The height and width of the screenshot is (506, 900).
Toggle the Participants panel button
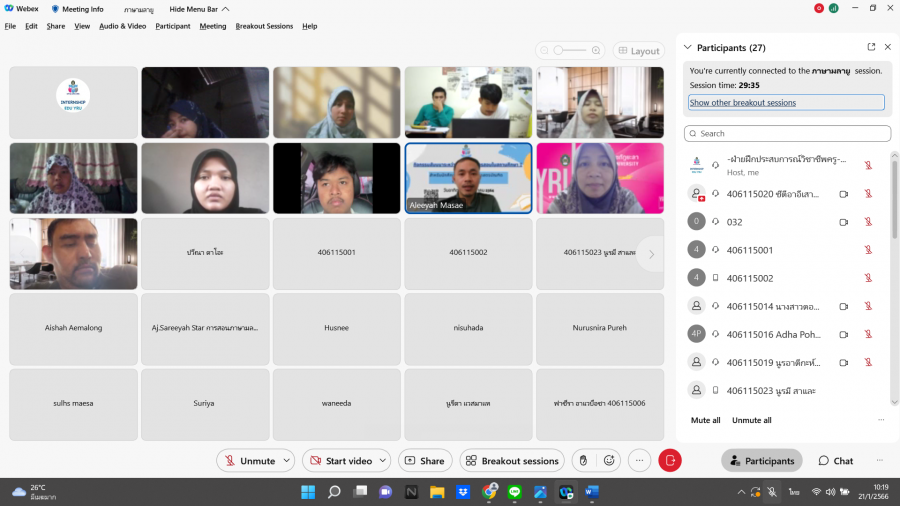pyautogui.click(x=762, y=461)
